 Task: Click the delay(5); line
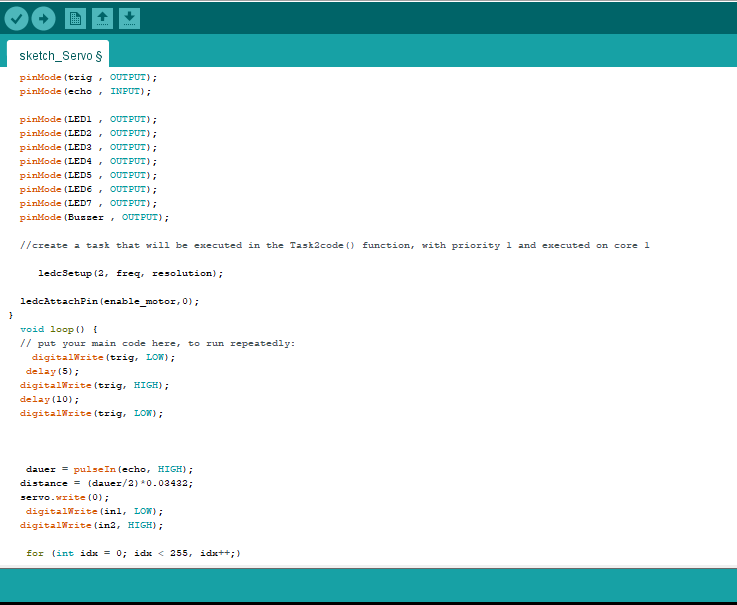click(53, 371)
